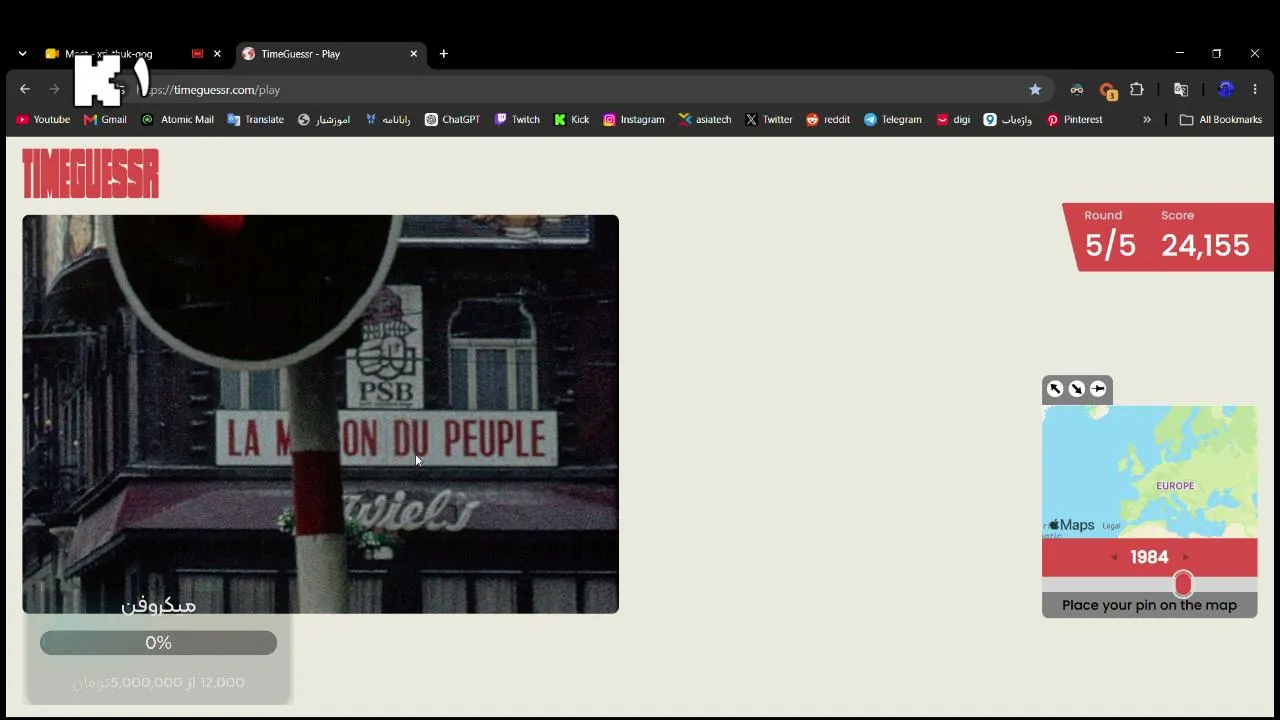Close the TimeGuessr - Play tab

coord(414,54)
